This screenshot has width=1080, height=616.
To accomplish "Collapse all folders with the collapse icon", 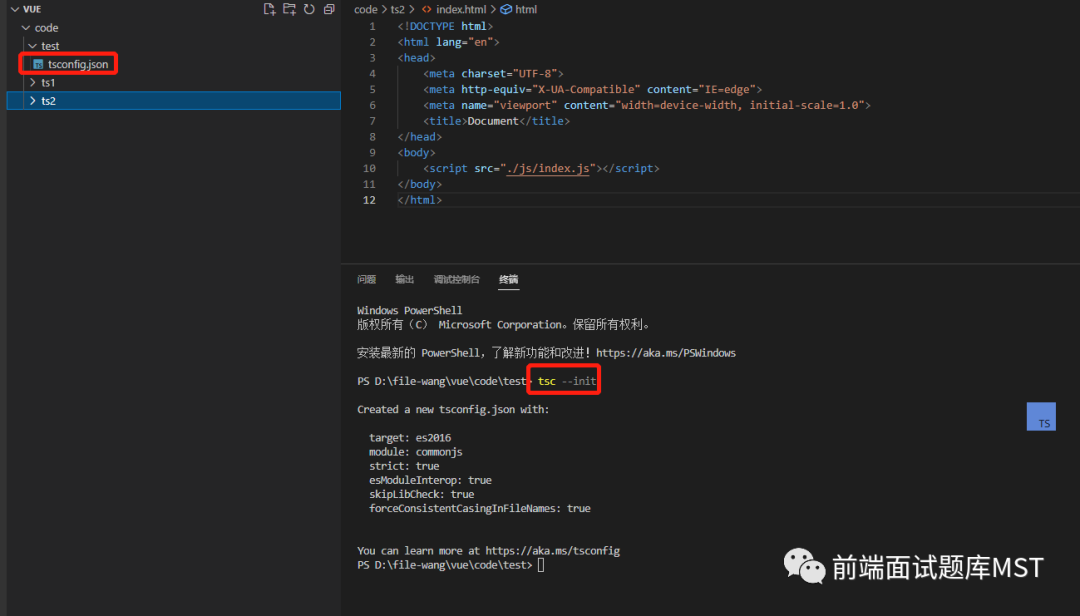I will pyautogui.click(x=329, y=9).
